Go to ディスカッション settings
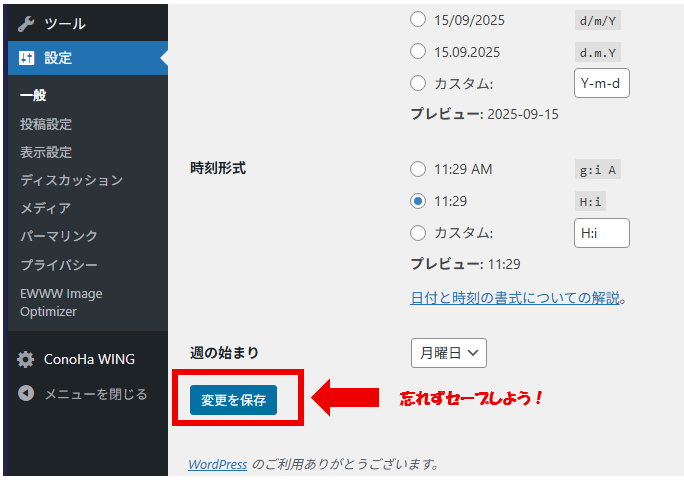The height and width of the screenshot is (482, 684). pyautogui.click(x=71, y=180)
